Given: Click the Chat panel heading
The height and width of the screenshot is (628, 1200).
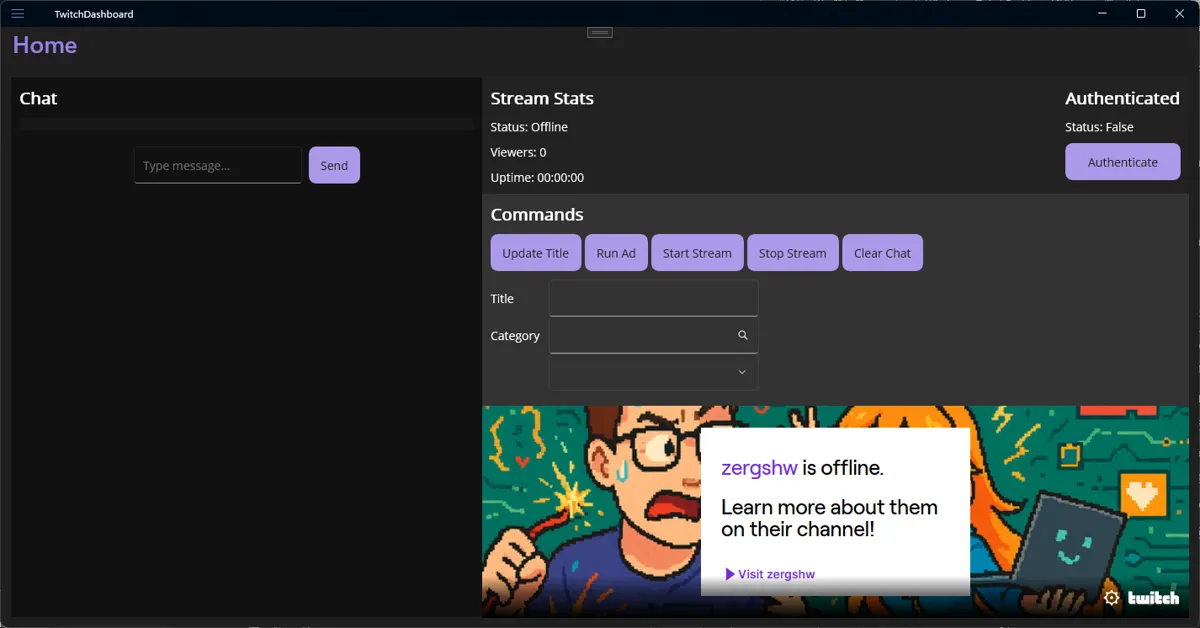Looking at the screenshot, I should point(38,98).
